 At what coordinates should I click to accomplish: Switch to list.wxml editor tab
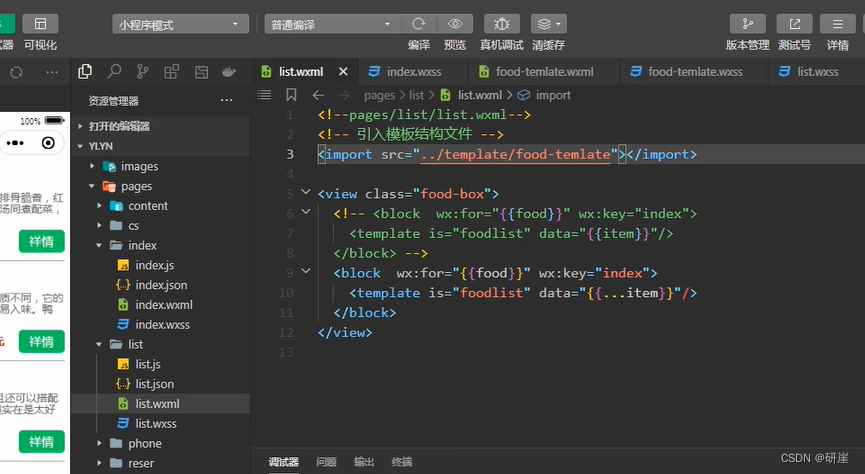coord(301,72)
